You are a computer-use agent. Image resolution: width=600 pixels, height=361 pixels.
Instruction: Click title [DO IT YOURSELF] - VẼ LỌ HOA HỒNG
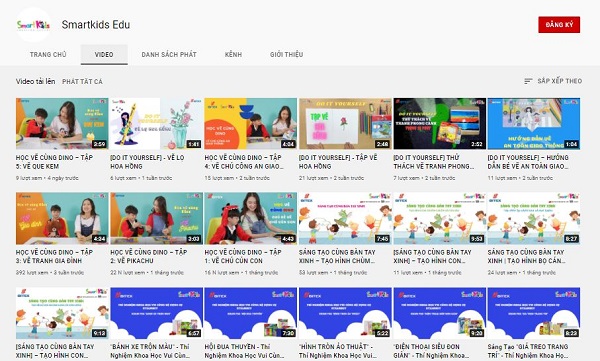pyautogui.click(x=147, y=162)
